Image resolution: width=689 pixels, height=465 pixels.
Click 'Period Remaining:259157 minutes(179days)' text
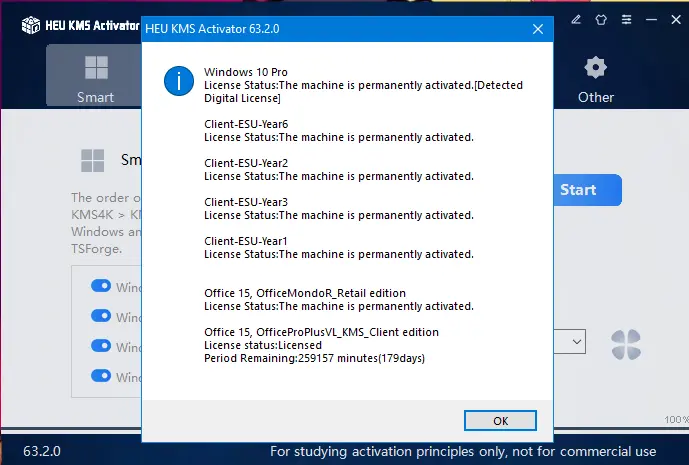[x=314, y=358]
